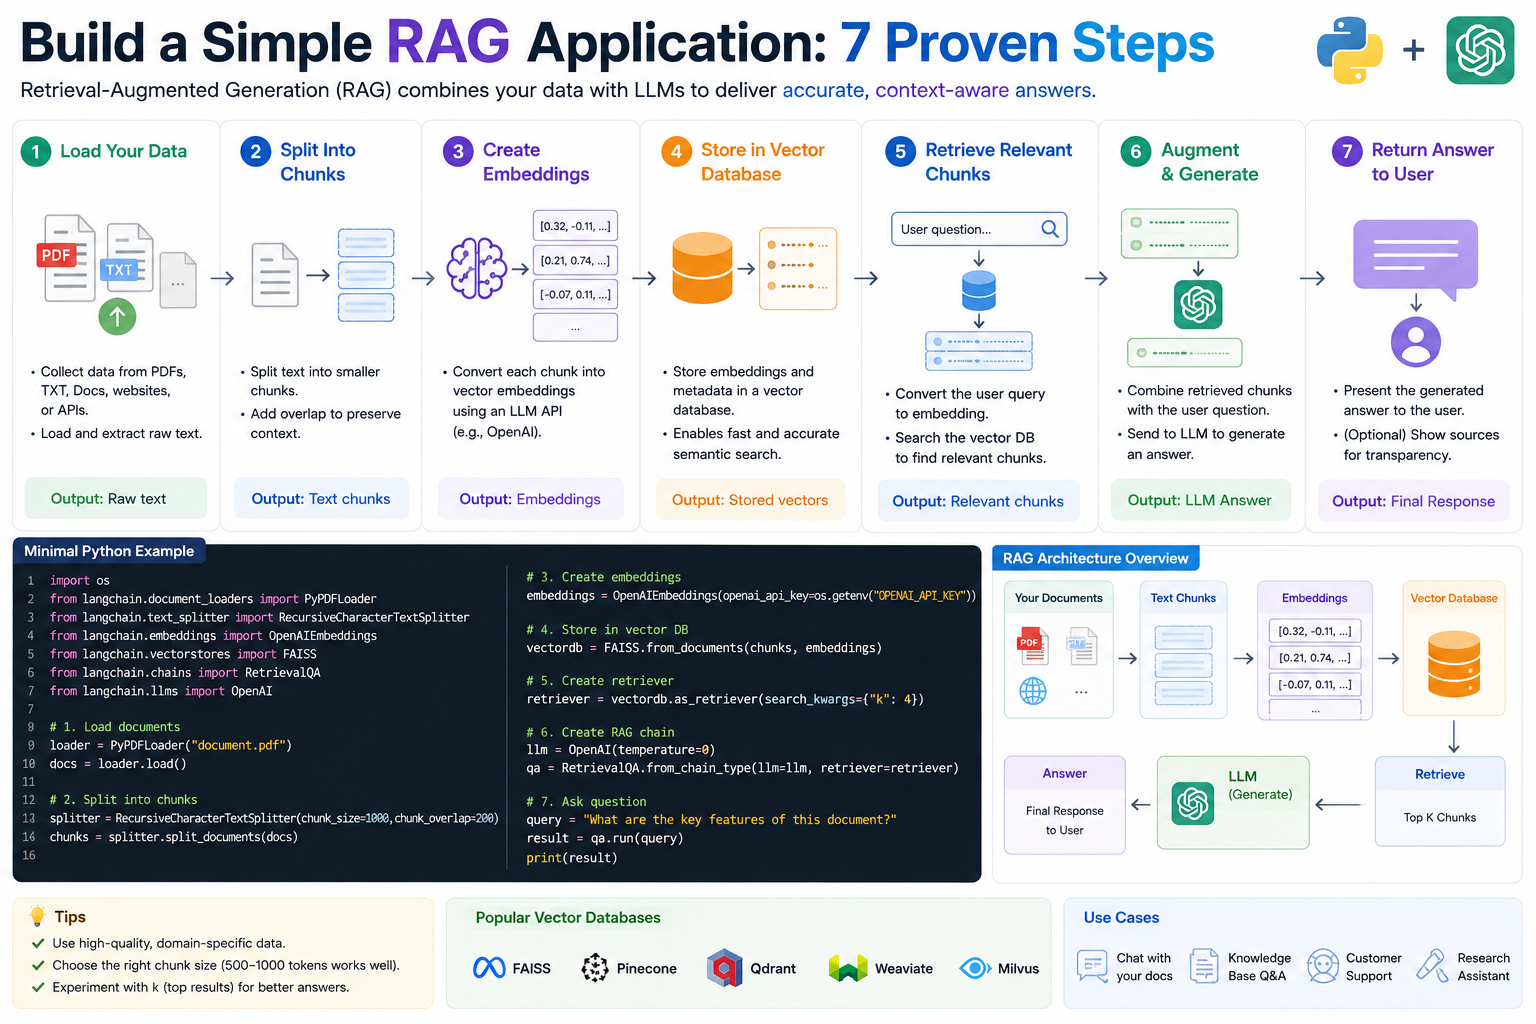Click the Python logo in the header

click(x=1350, y=50)
